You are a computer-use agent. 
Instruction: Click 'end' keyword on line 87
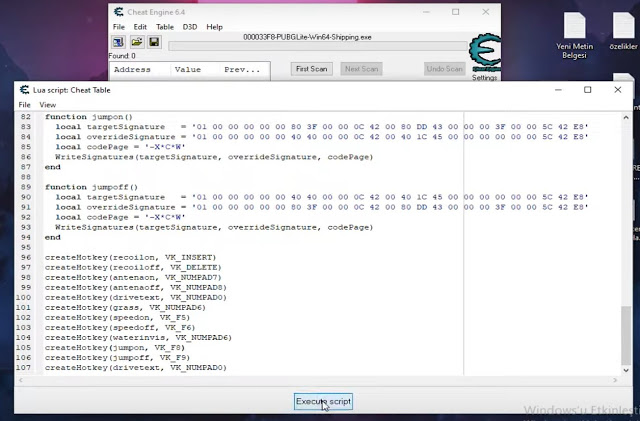pos(53,167)
